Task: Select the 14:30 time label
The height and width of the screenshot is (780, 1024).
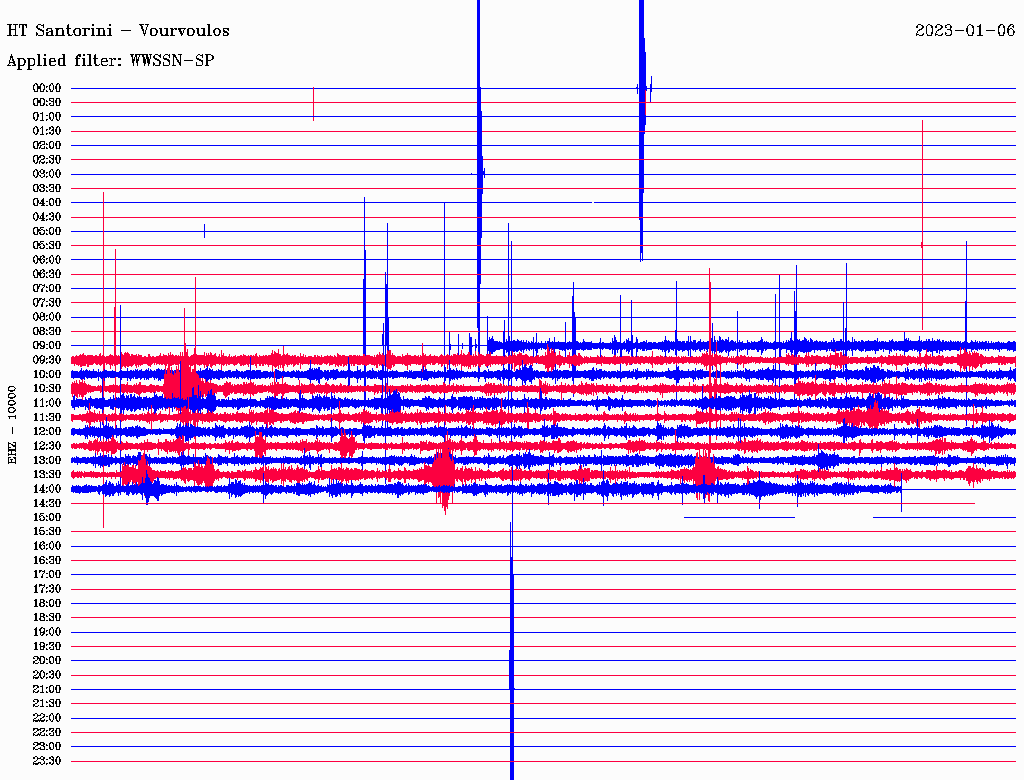Action: 46,503
